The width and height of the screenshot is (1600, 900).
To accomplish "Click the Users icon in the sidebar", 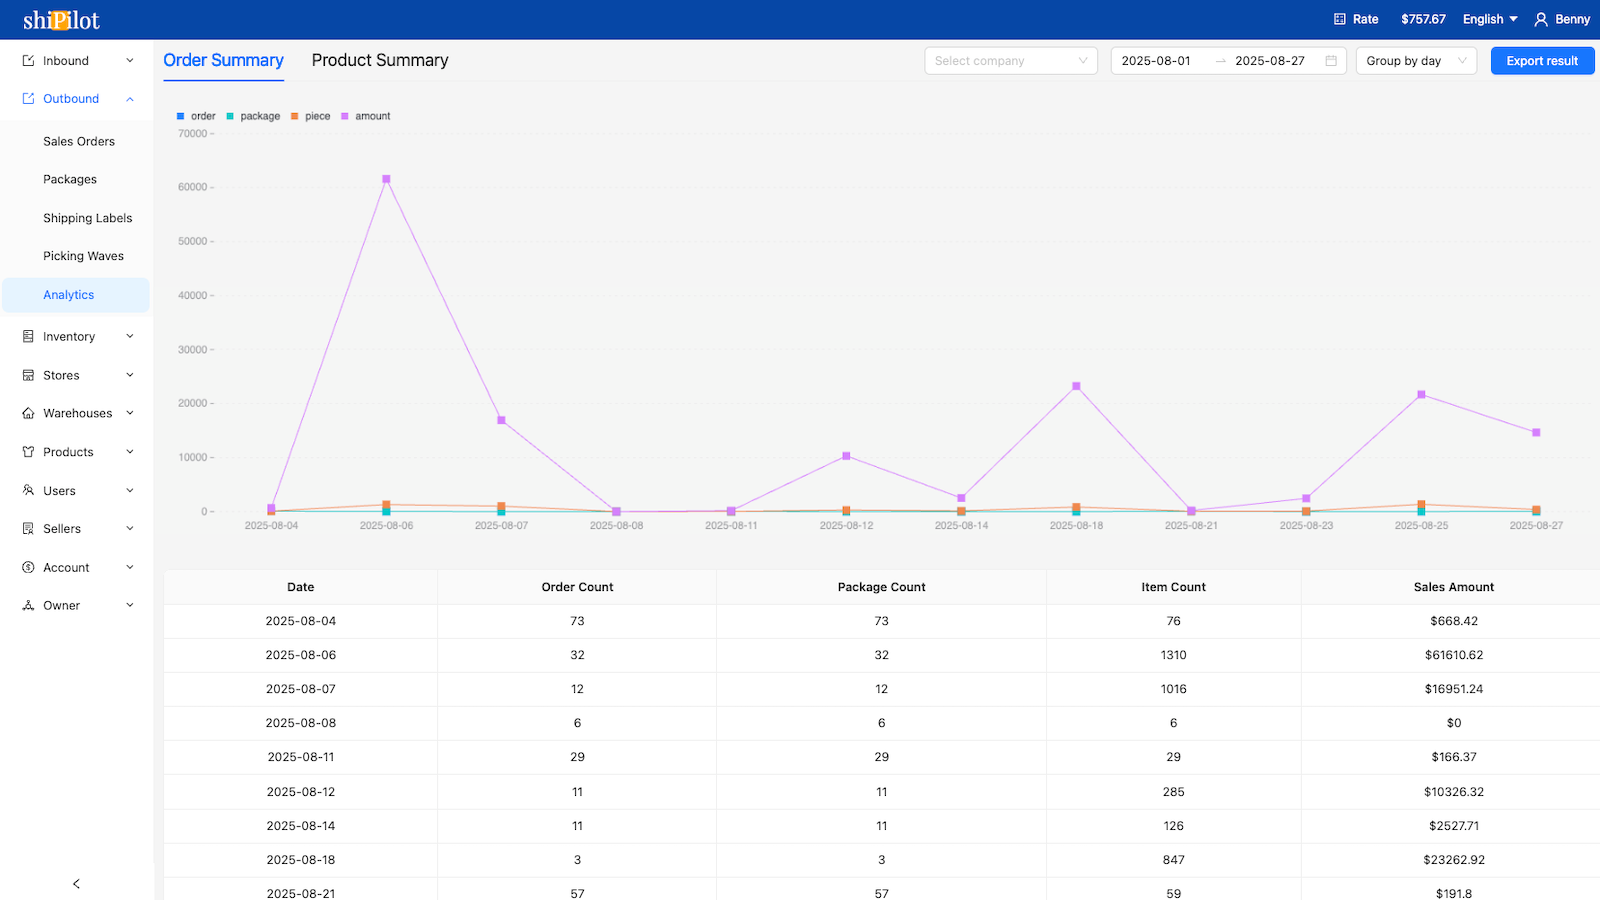I will point(27,490).
